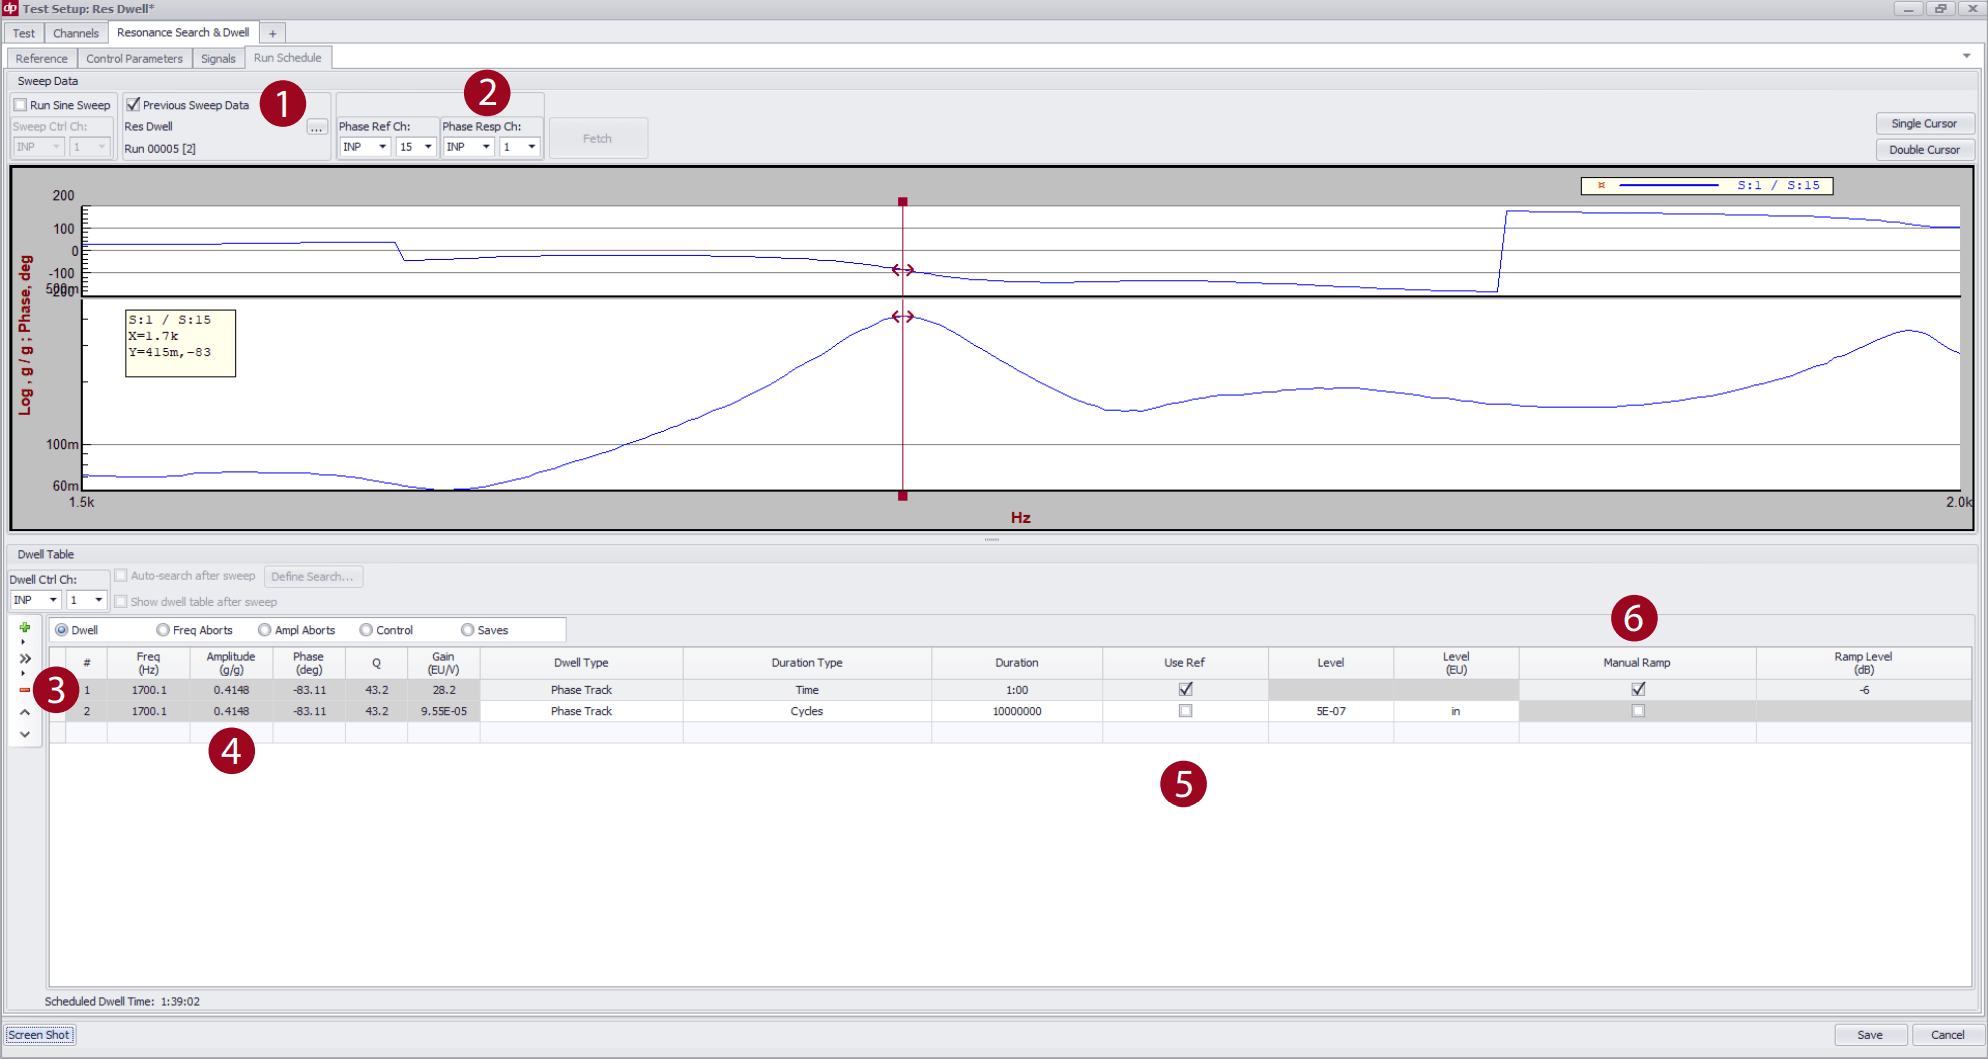Viewport: 1988px width, 1059px height.
Task: Open the previous sweep run browser via ellipsis
Action: (317, 129)
